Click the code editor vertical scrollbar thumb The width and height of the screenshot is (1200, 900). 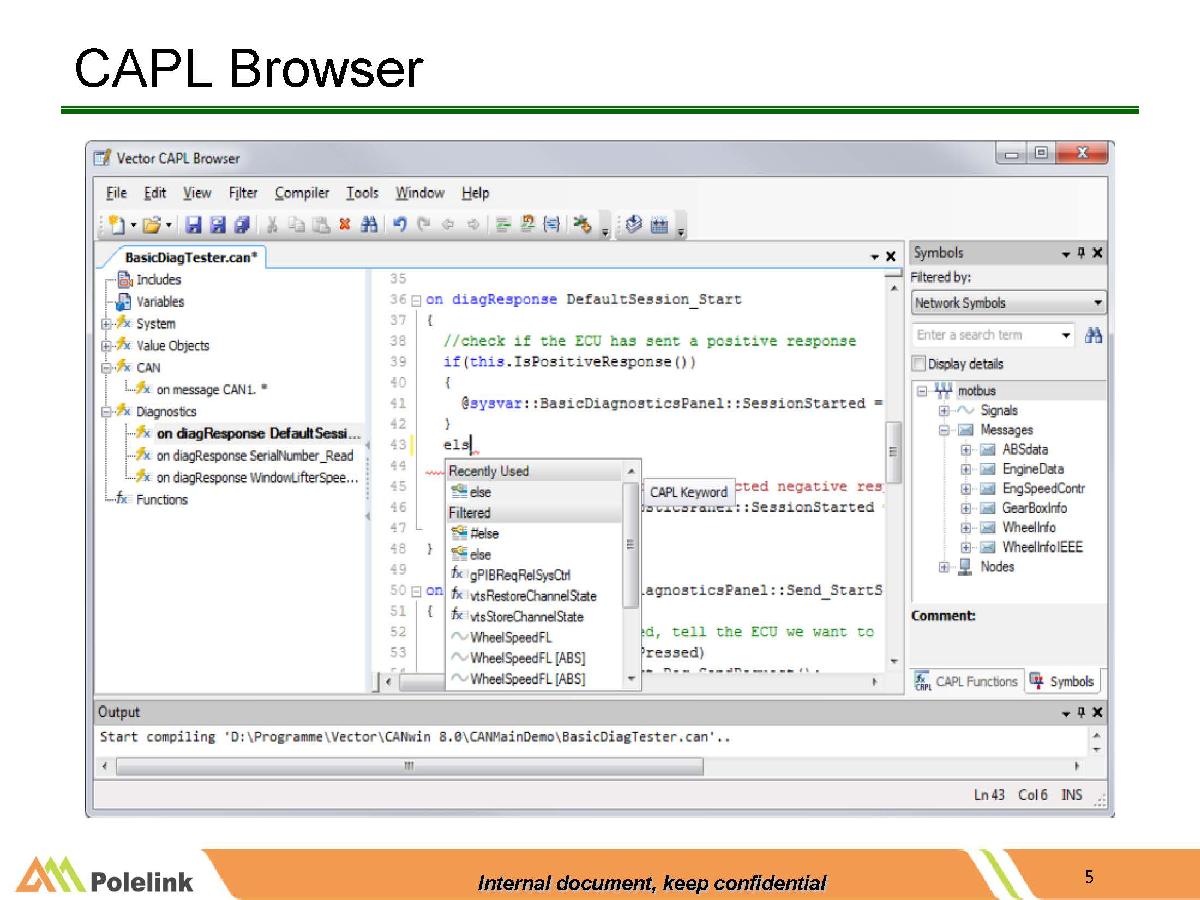(893, 452)
